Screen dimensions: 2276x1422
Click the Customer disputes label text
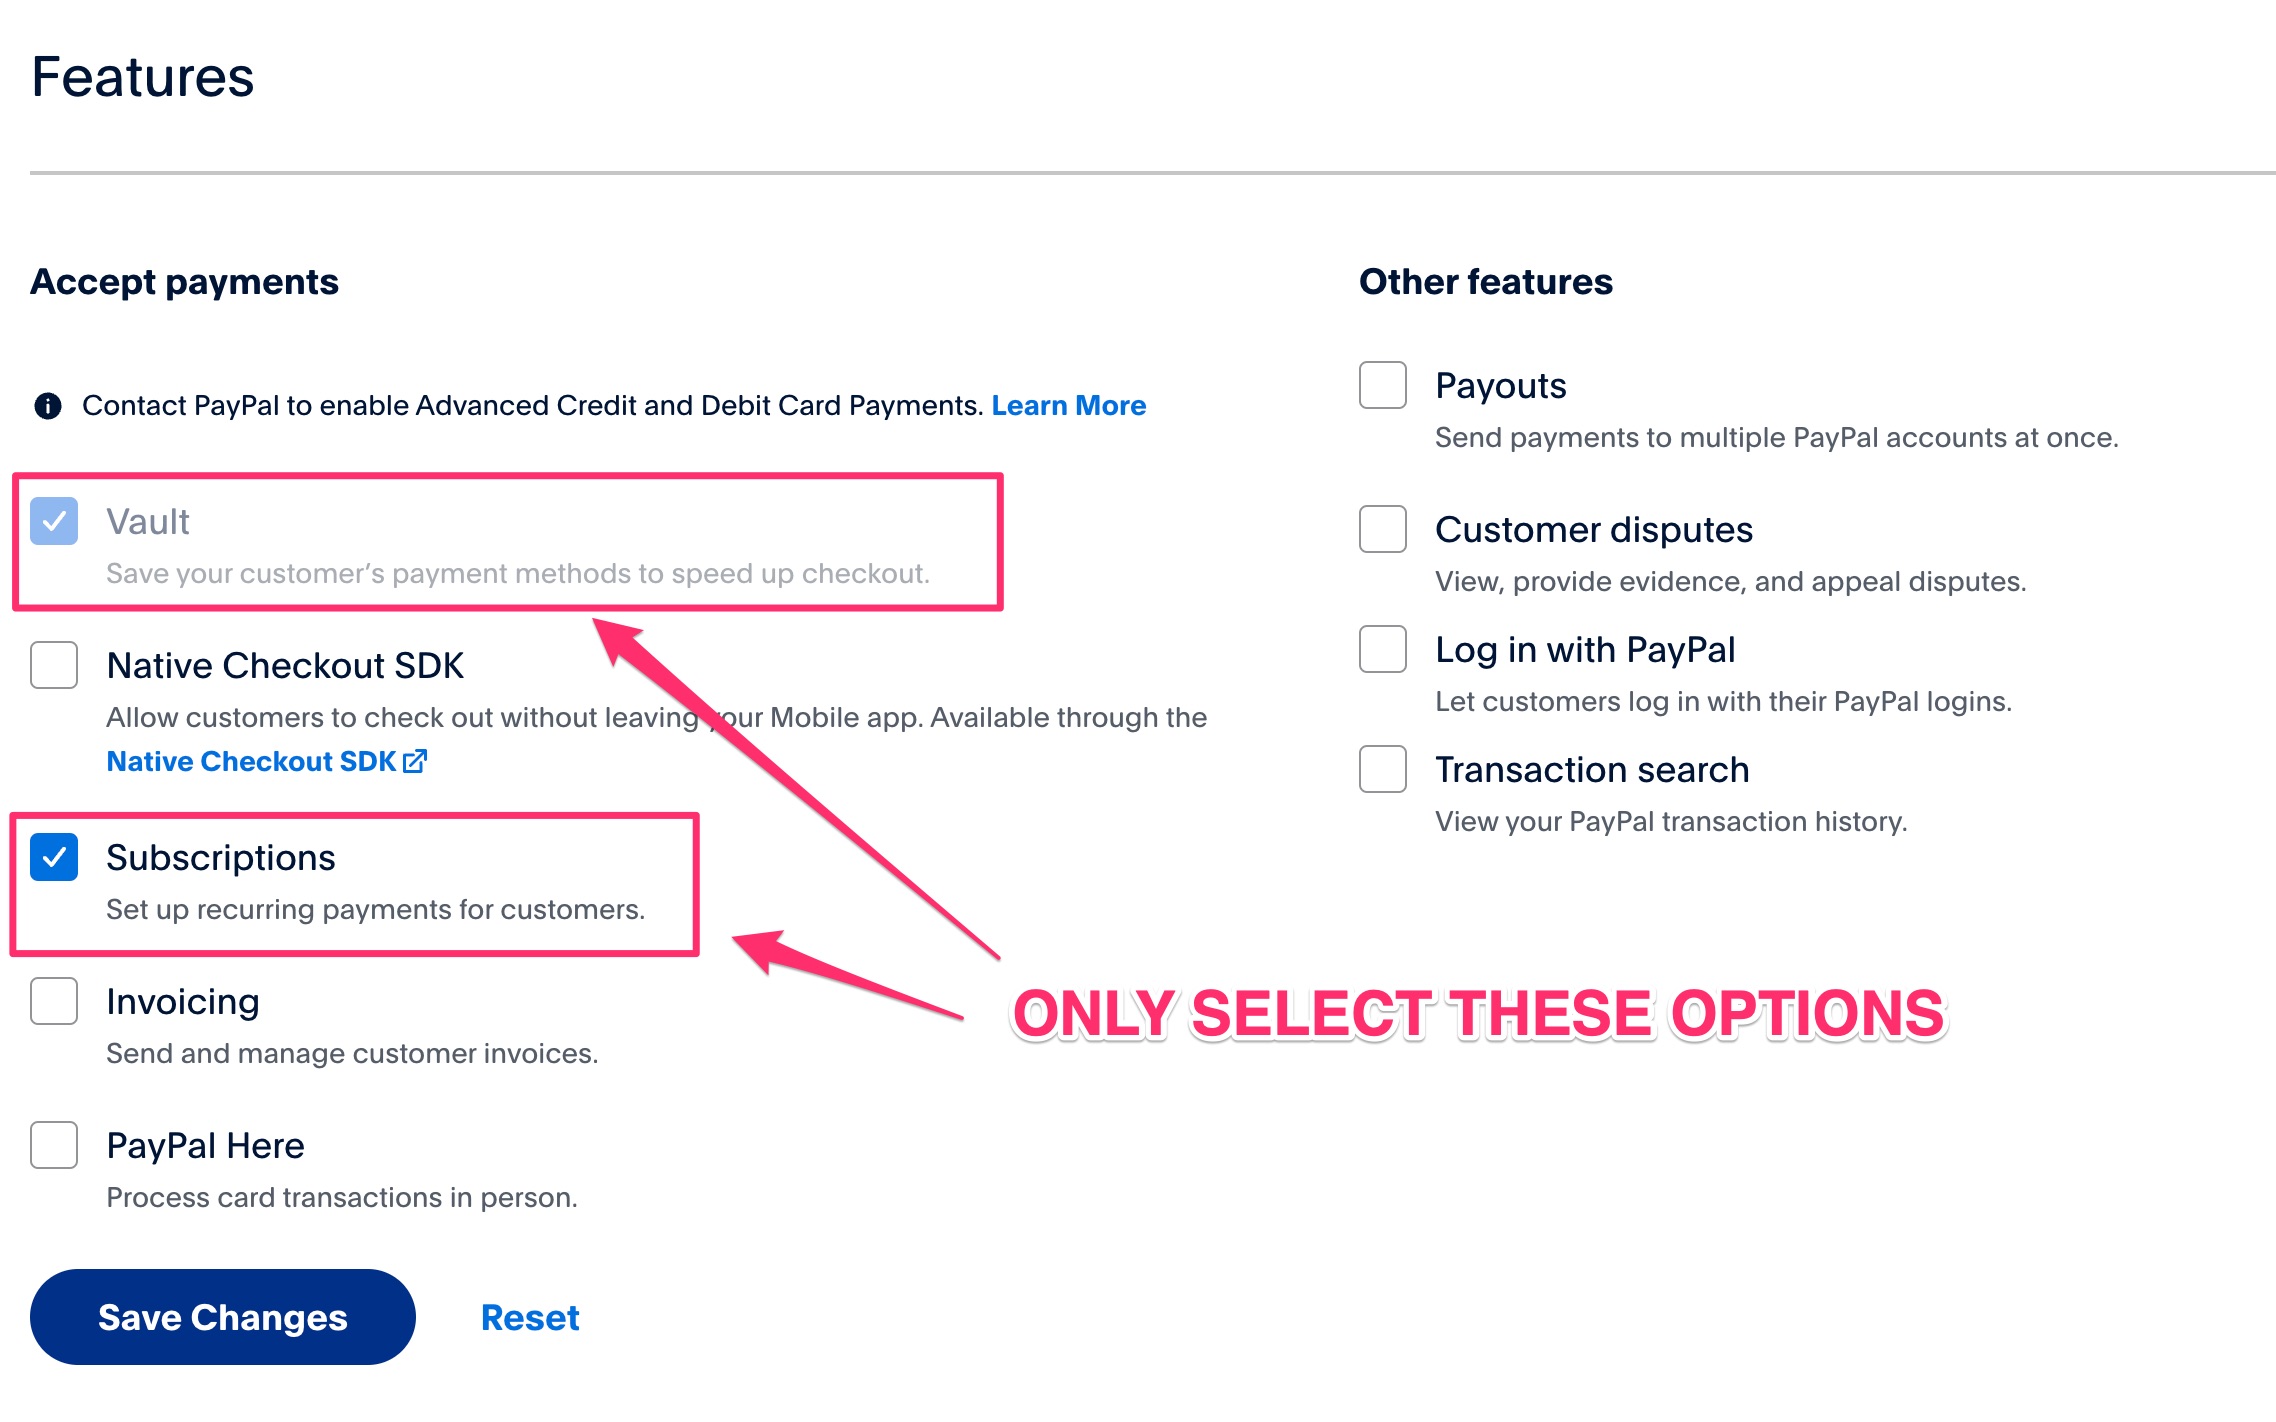(1594, 530)
